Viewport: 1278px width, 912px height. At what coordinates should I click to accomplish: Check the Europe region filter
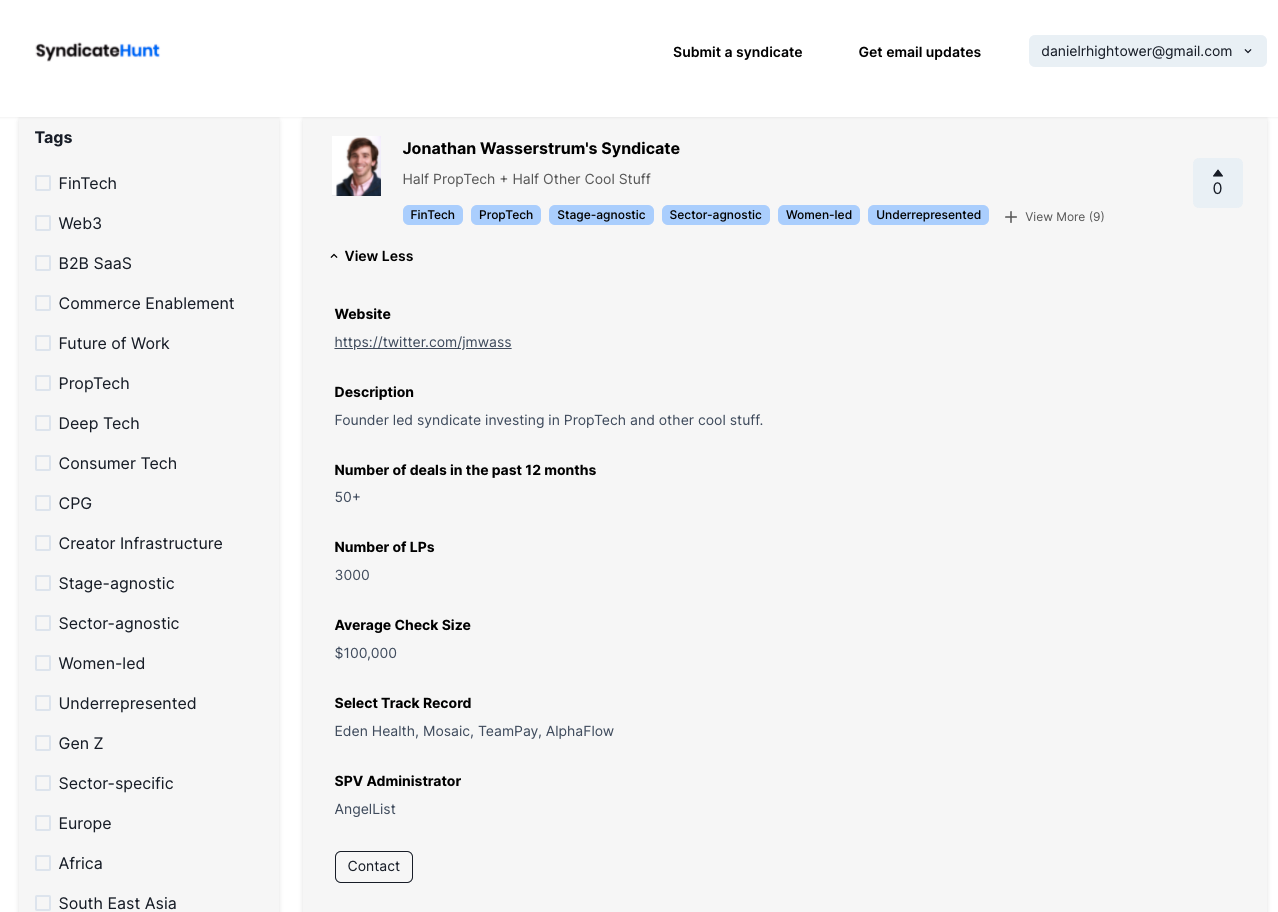tap(43, 823)
